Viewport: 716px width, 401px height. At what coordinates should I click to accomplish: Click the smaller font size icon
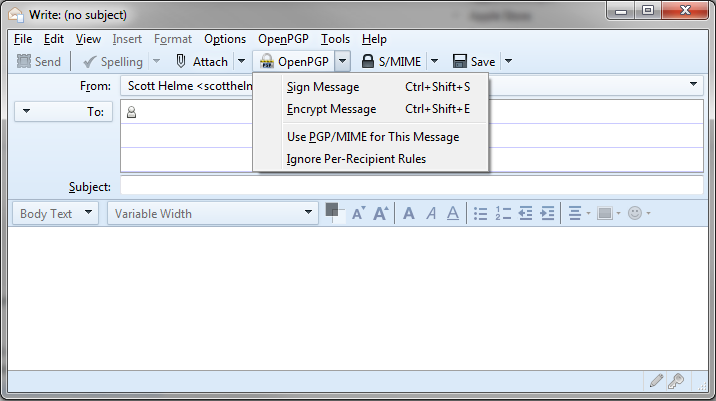coord(358,213)
